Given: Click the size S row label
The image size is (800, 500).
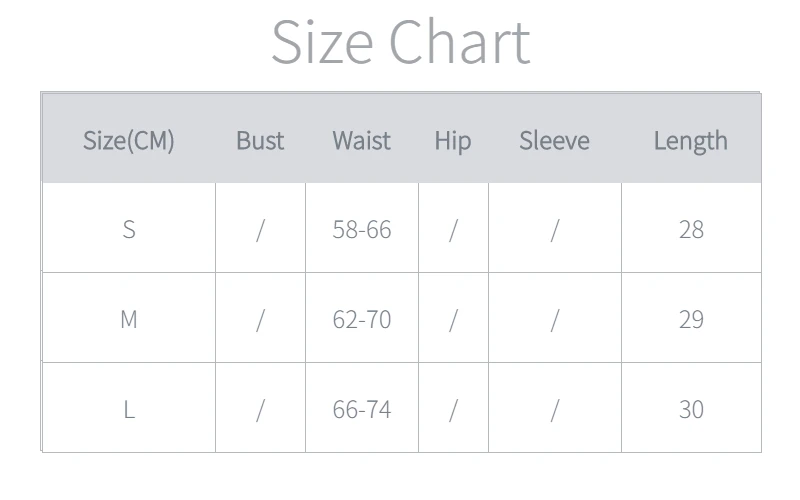Looking at the screenshot, I should (x=128, y=229).
